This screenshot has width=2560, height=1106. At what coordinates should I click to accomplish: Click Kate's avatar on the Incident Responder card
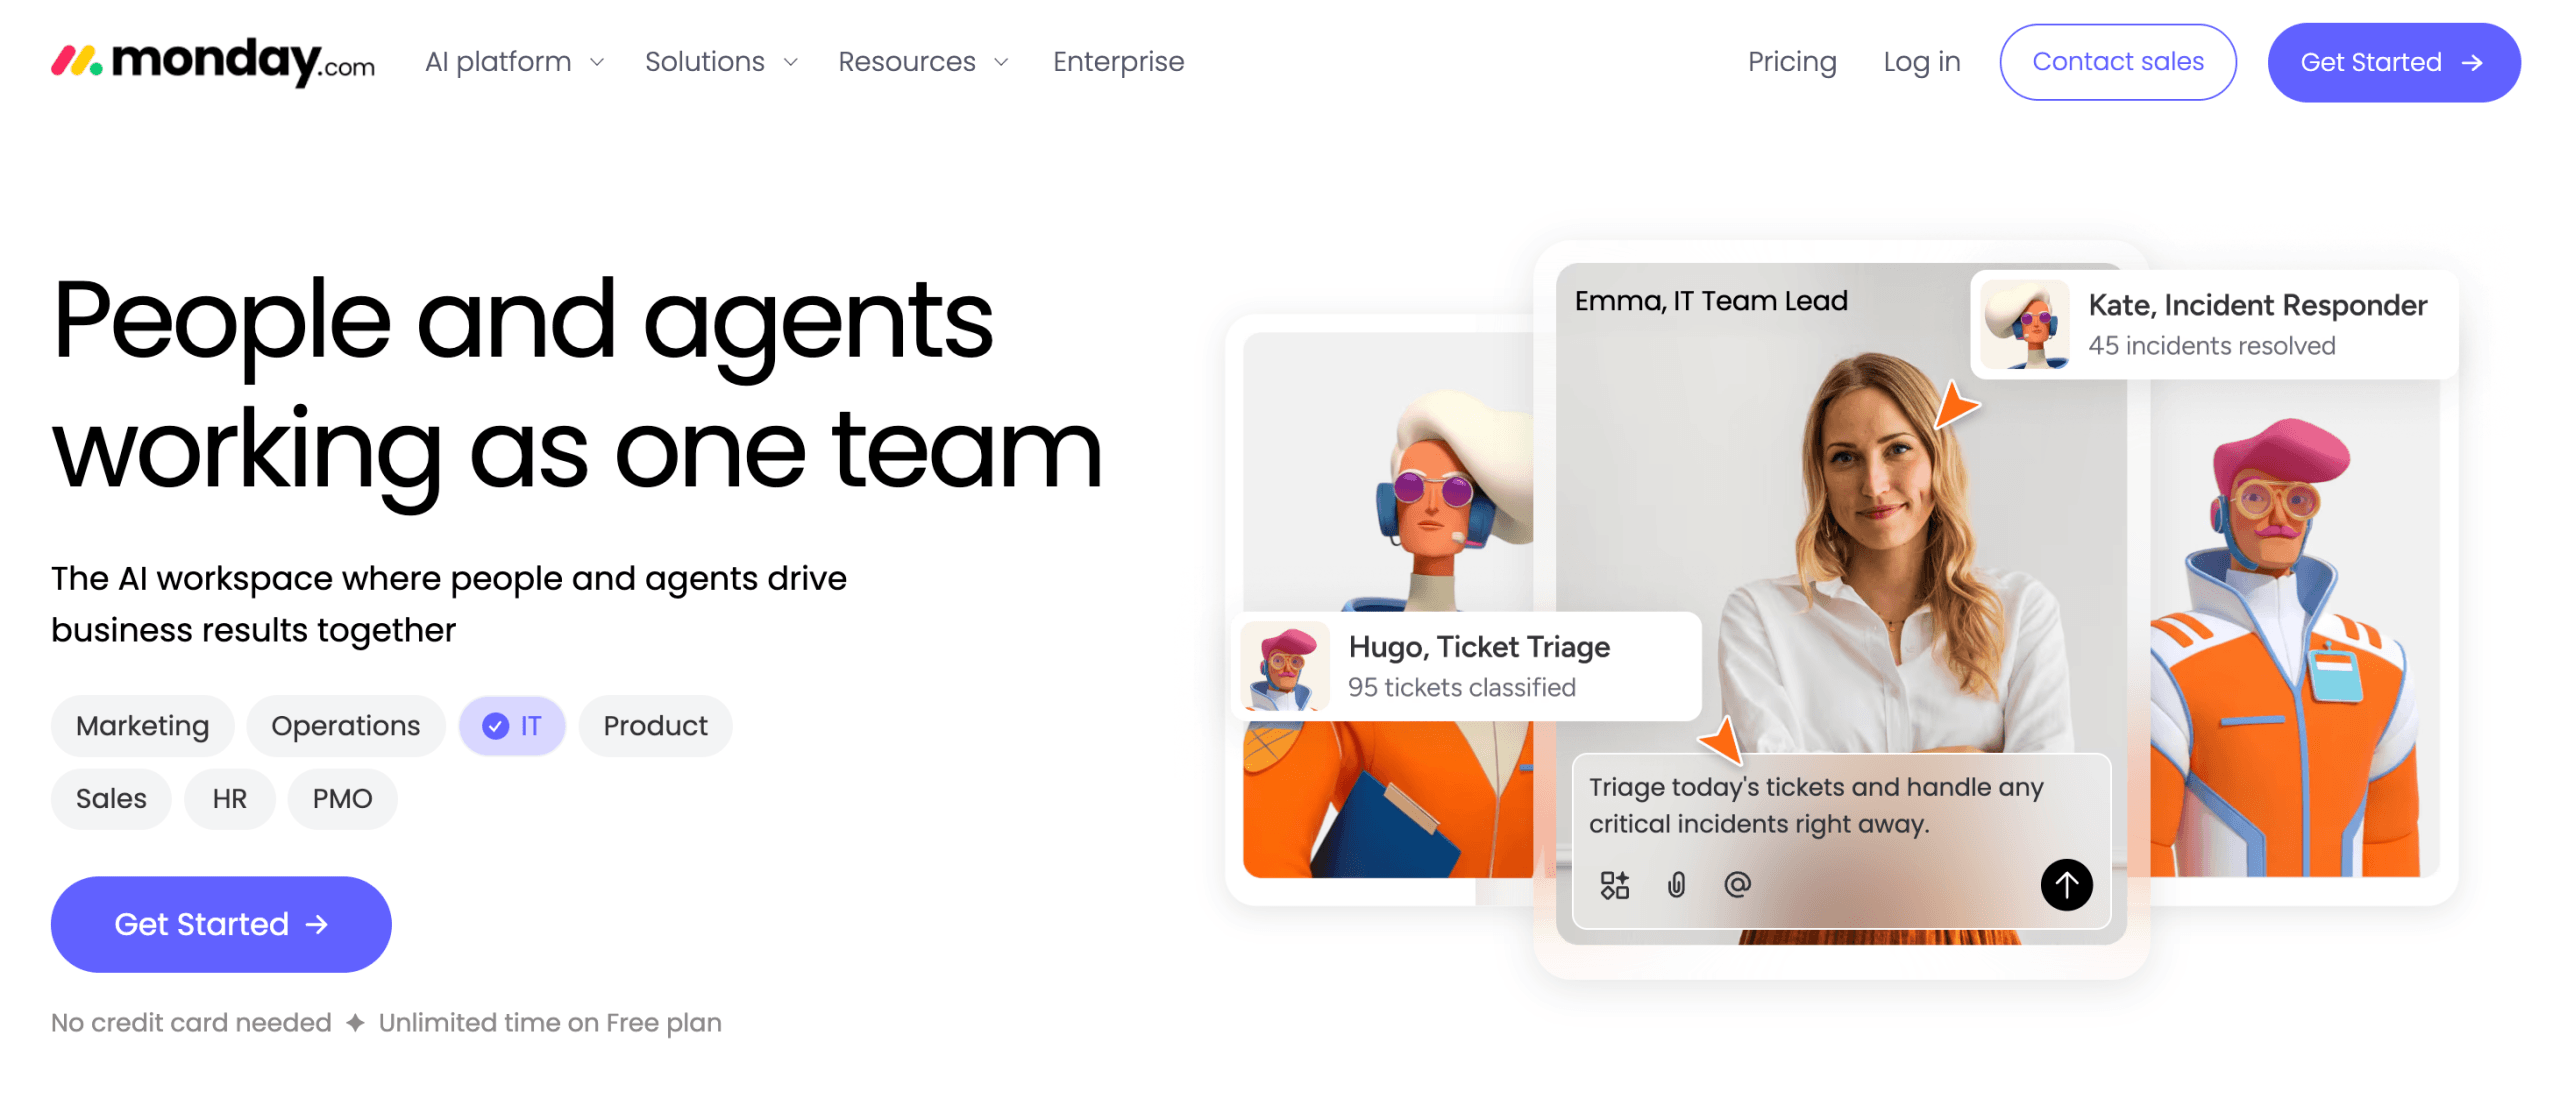click(2025, 325)
